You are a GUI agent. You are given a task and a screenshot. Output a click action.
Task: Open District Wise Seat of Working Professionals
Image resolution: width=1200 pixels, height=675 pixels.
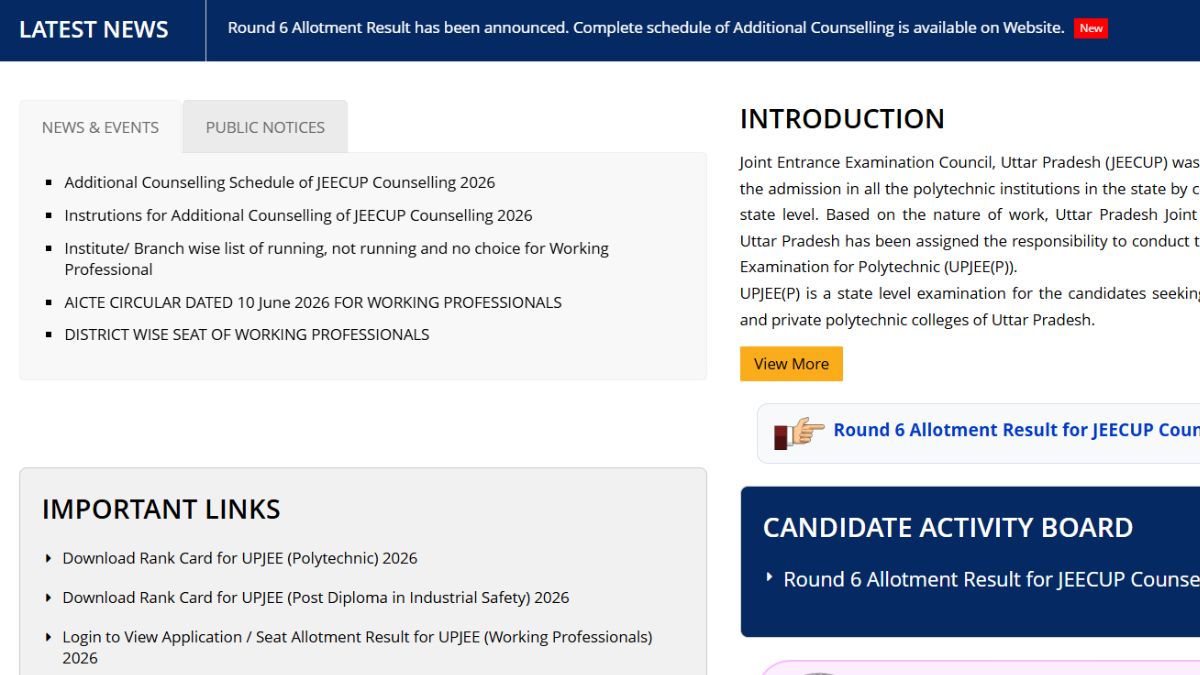pos(247,334)
